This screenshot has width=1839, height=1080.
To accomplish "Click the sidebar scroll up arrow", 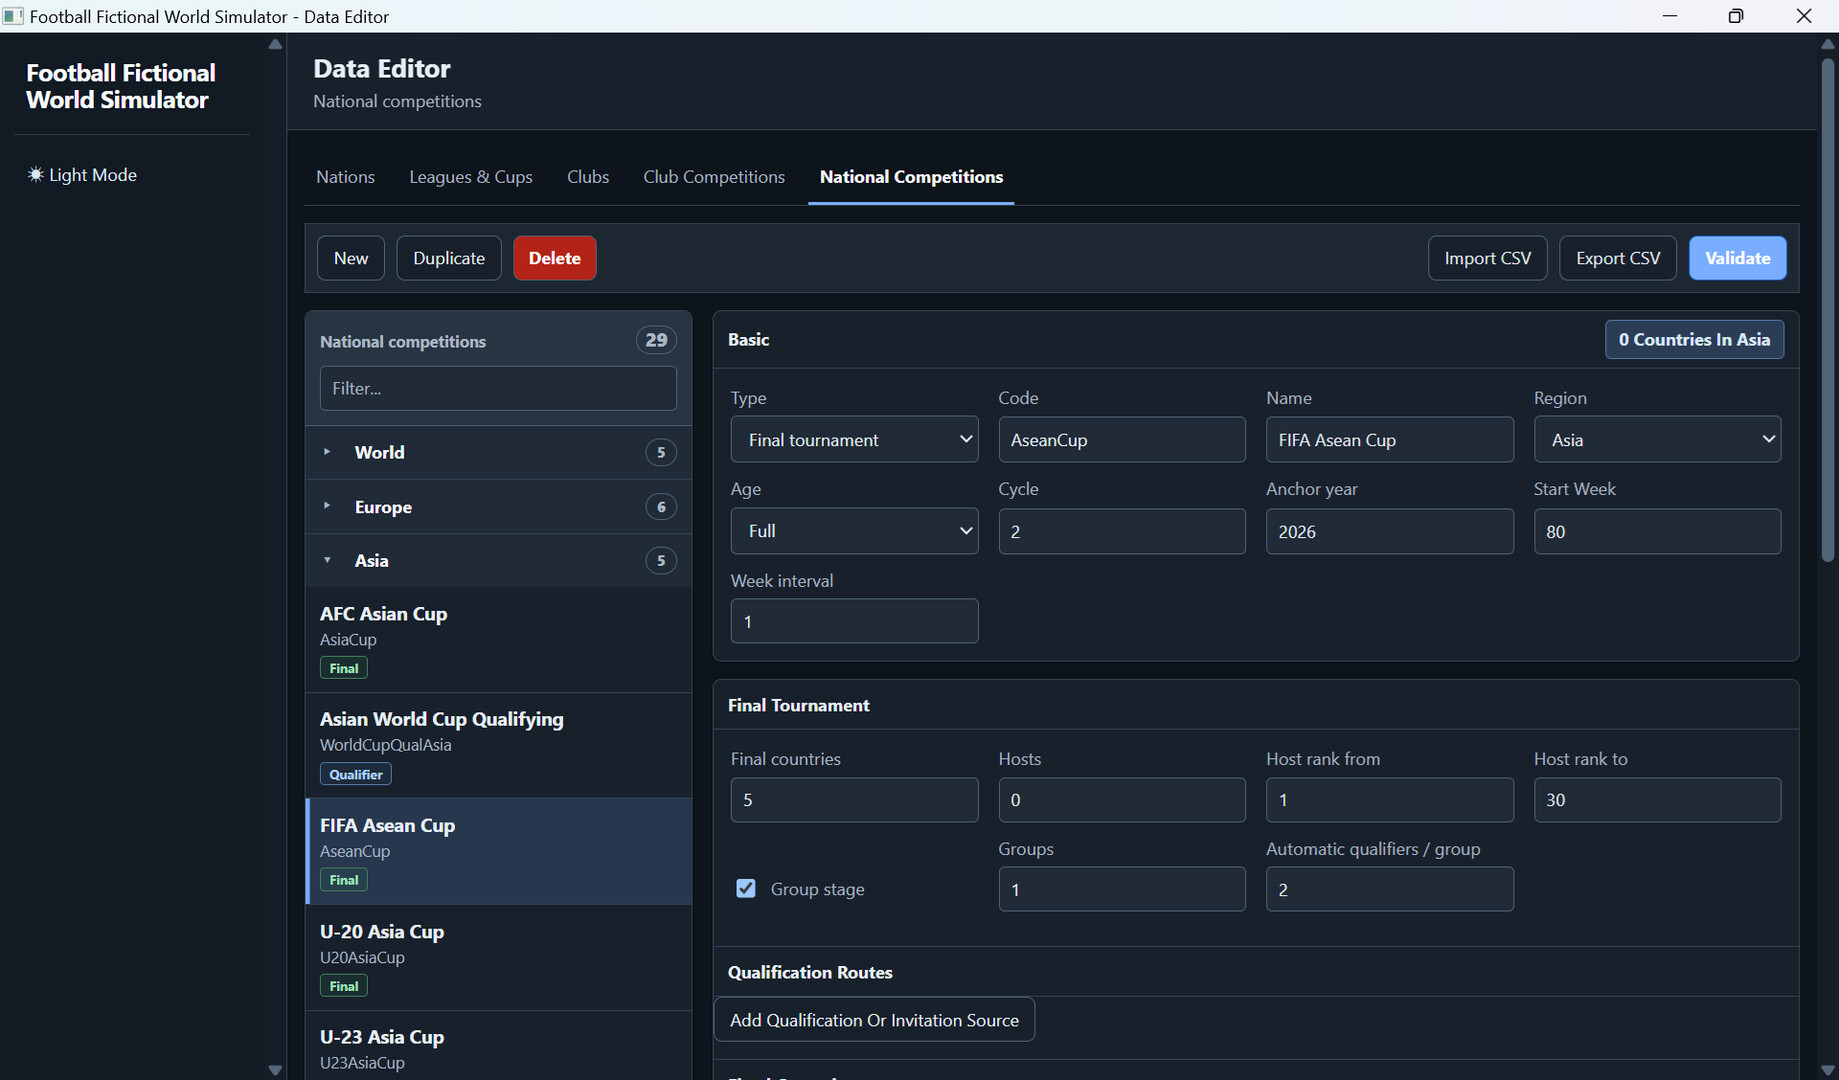I will point(275,44).
